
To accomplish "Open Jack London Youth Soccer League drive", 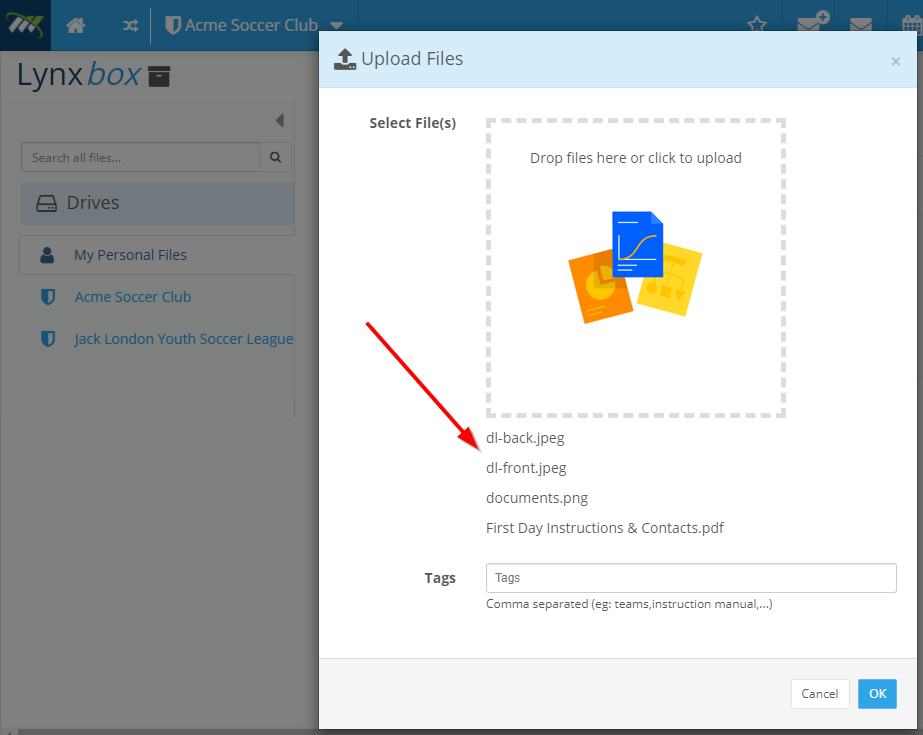I will pos(184,339).
